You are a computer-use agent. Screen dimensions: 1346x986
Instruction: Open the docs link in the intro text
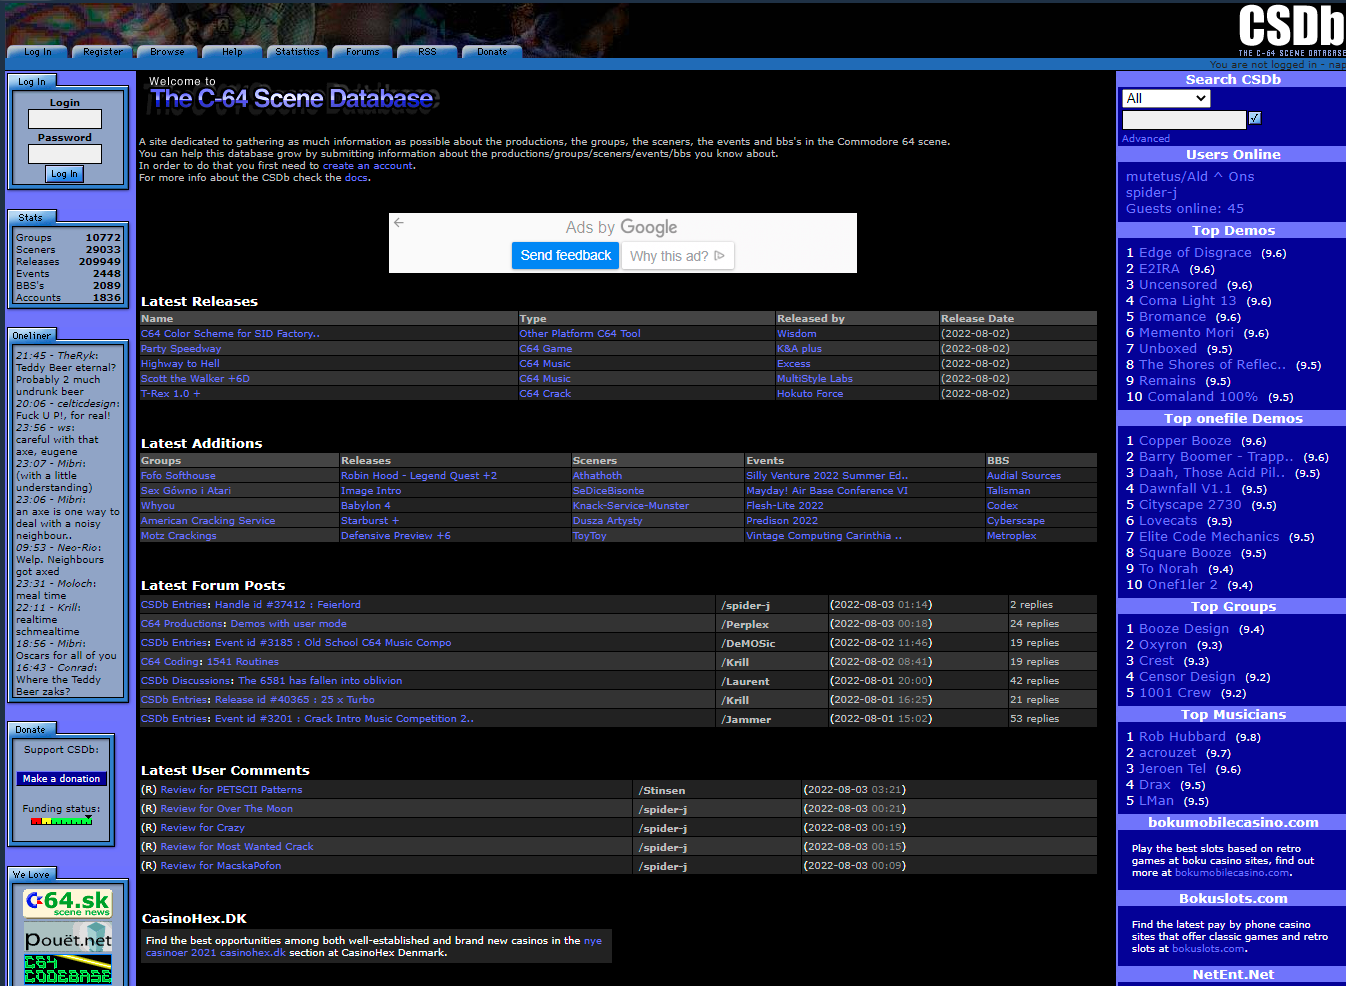click(357, 178)
